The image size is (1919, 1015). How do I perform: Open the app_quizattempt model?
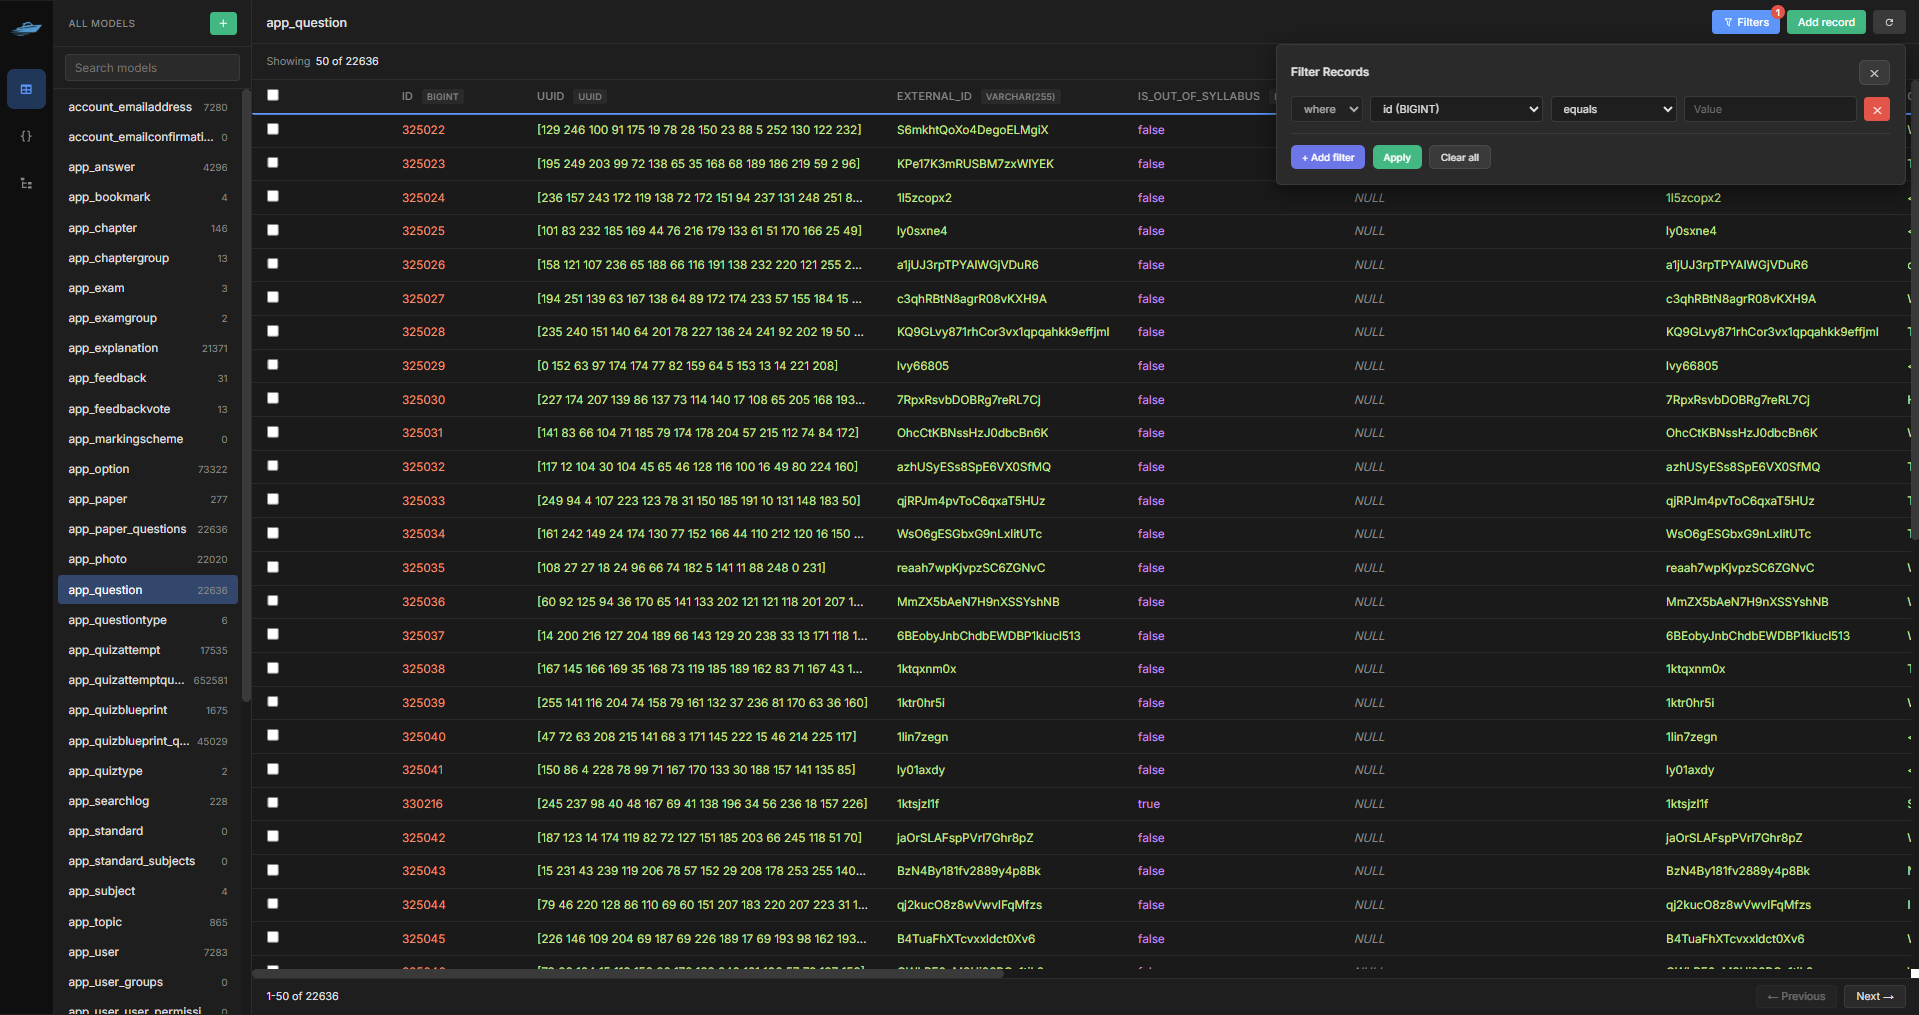(x=114, y=650)
